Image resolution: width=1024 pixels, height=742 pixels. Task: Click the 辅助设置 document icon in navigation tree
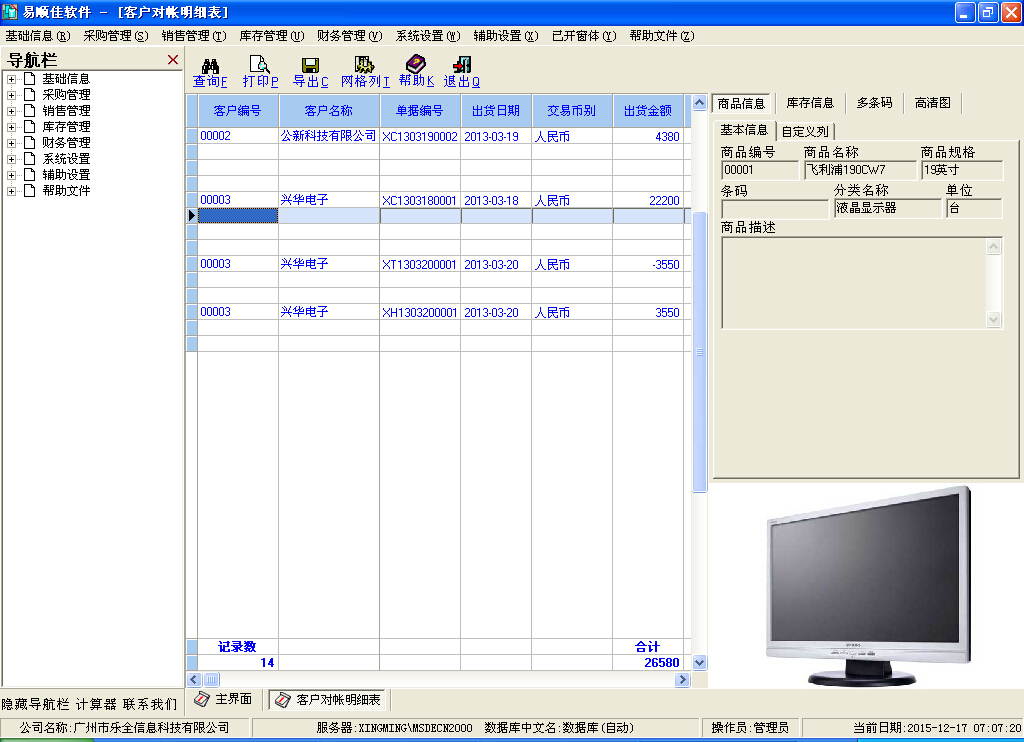(x=29, y=175)
